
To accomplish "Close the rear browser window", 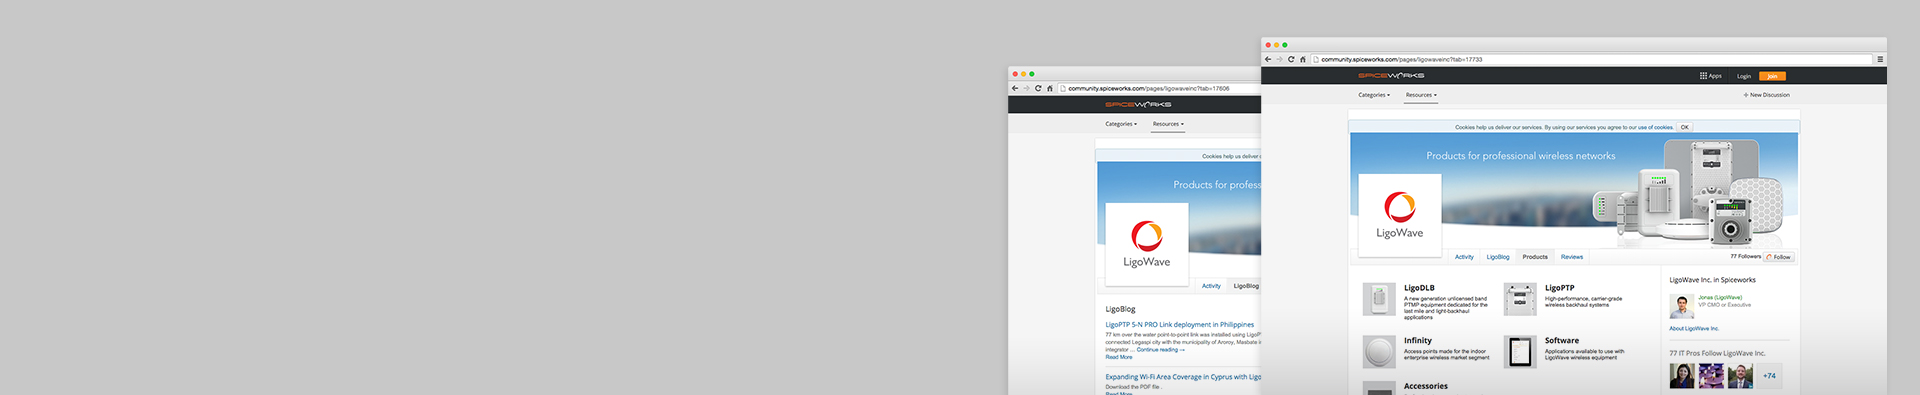I will (x=1014, y=74).
